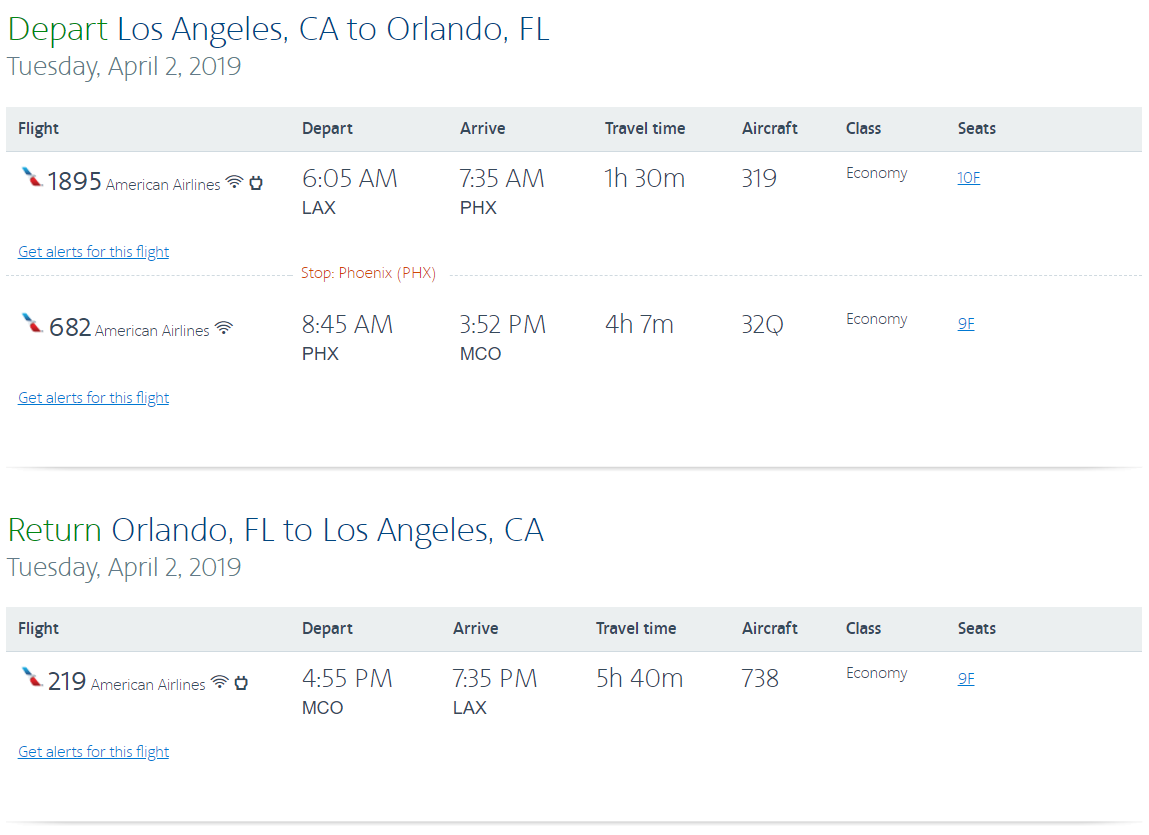
Task: Click the American Airlines logo beside flight 682
Action: point(32,324)
